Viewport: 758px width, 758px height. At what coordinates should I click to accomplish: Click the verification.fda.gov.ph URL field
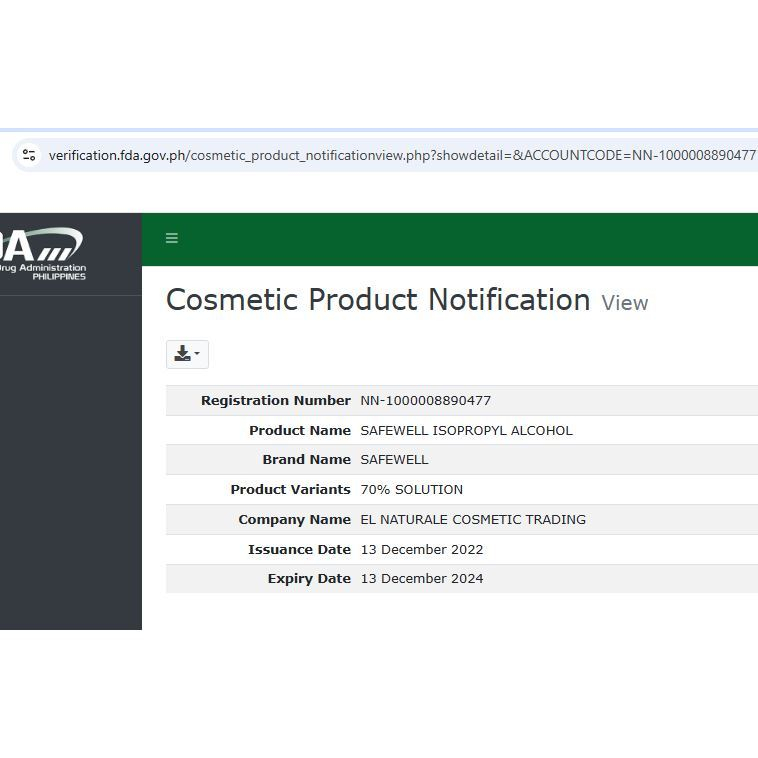pos(400,155)
